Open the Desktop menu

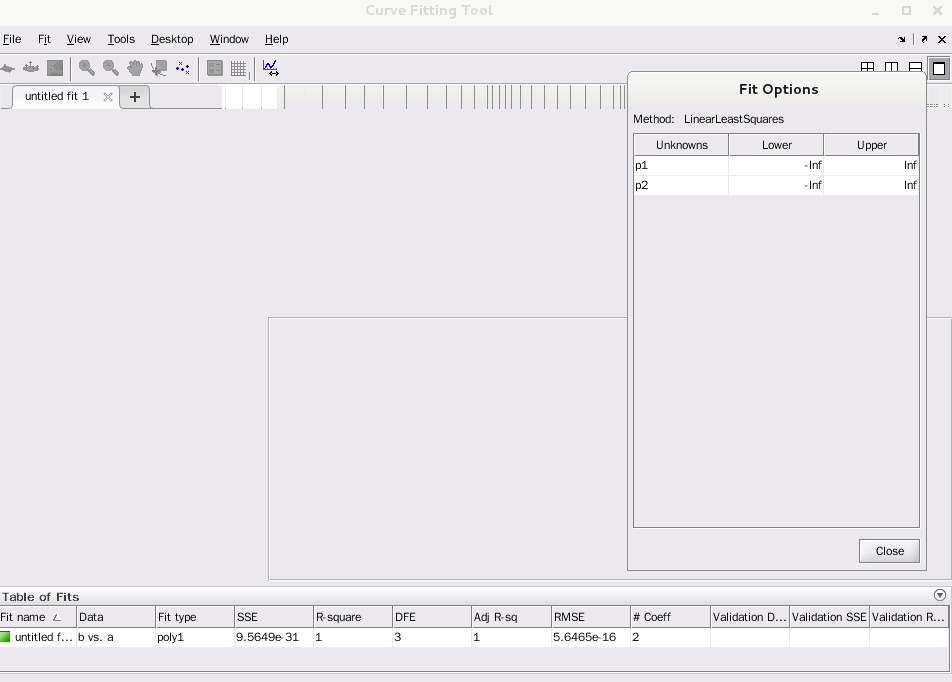point(172,39)
